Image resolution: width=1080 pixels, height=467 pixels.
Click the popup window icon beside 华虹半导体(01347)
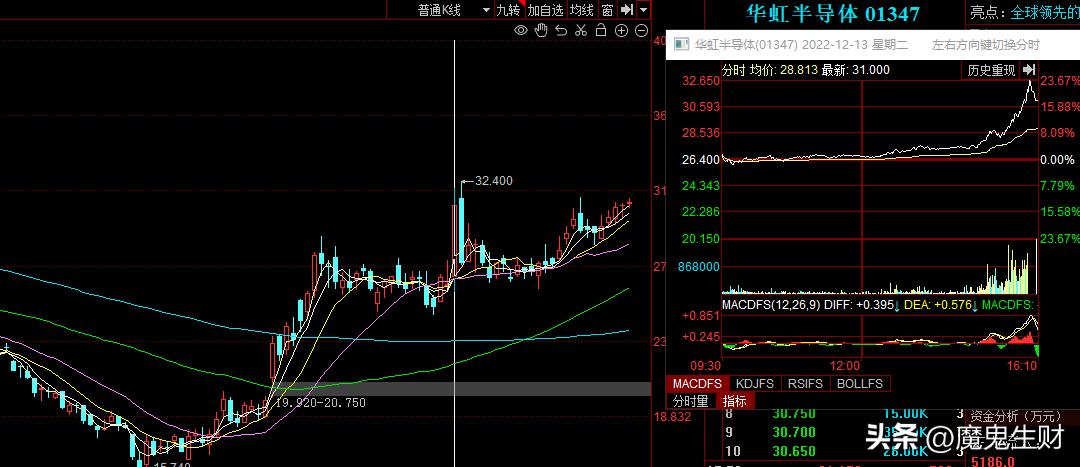681,45
